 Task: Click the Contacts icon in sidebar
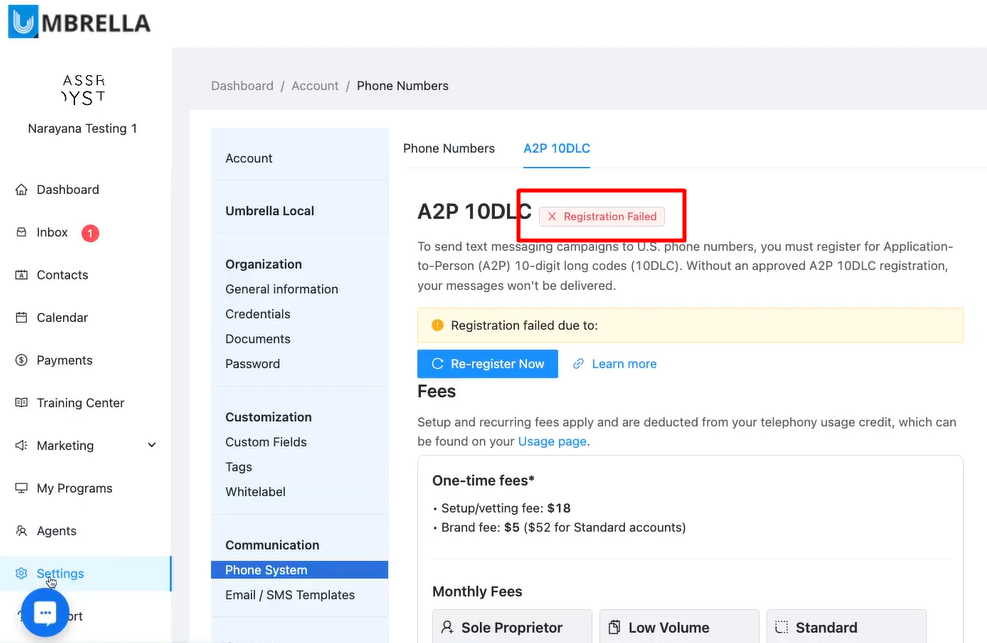22,275
